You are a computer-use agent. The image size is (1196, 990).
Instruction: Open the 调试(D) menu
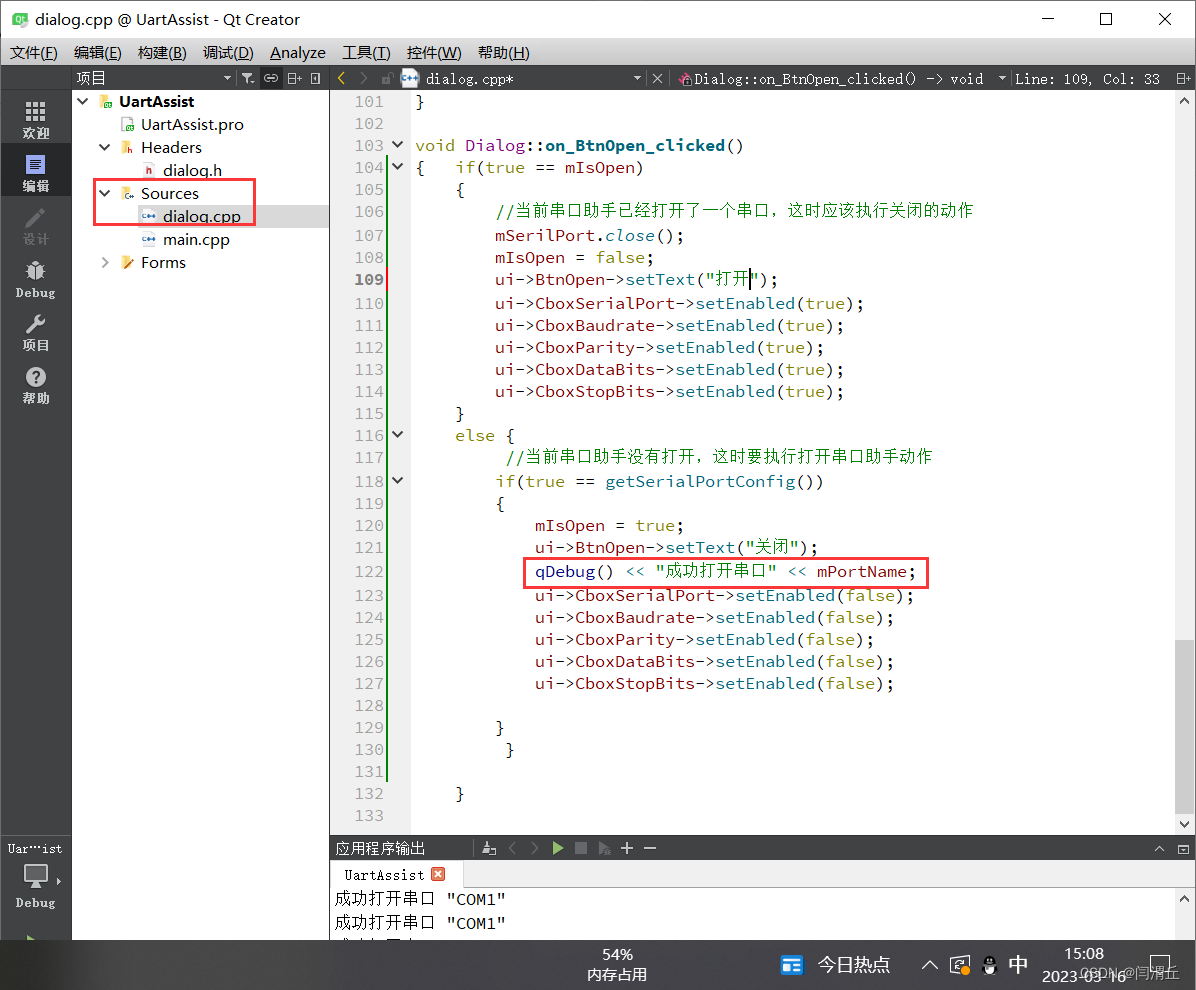pos(228,53)
